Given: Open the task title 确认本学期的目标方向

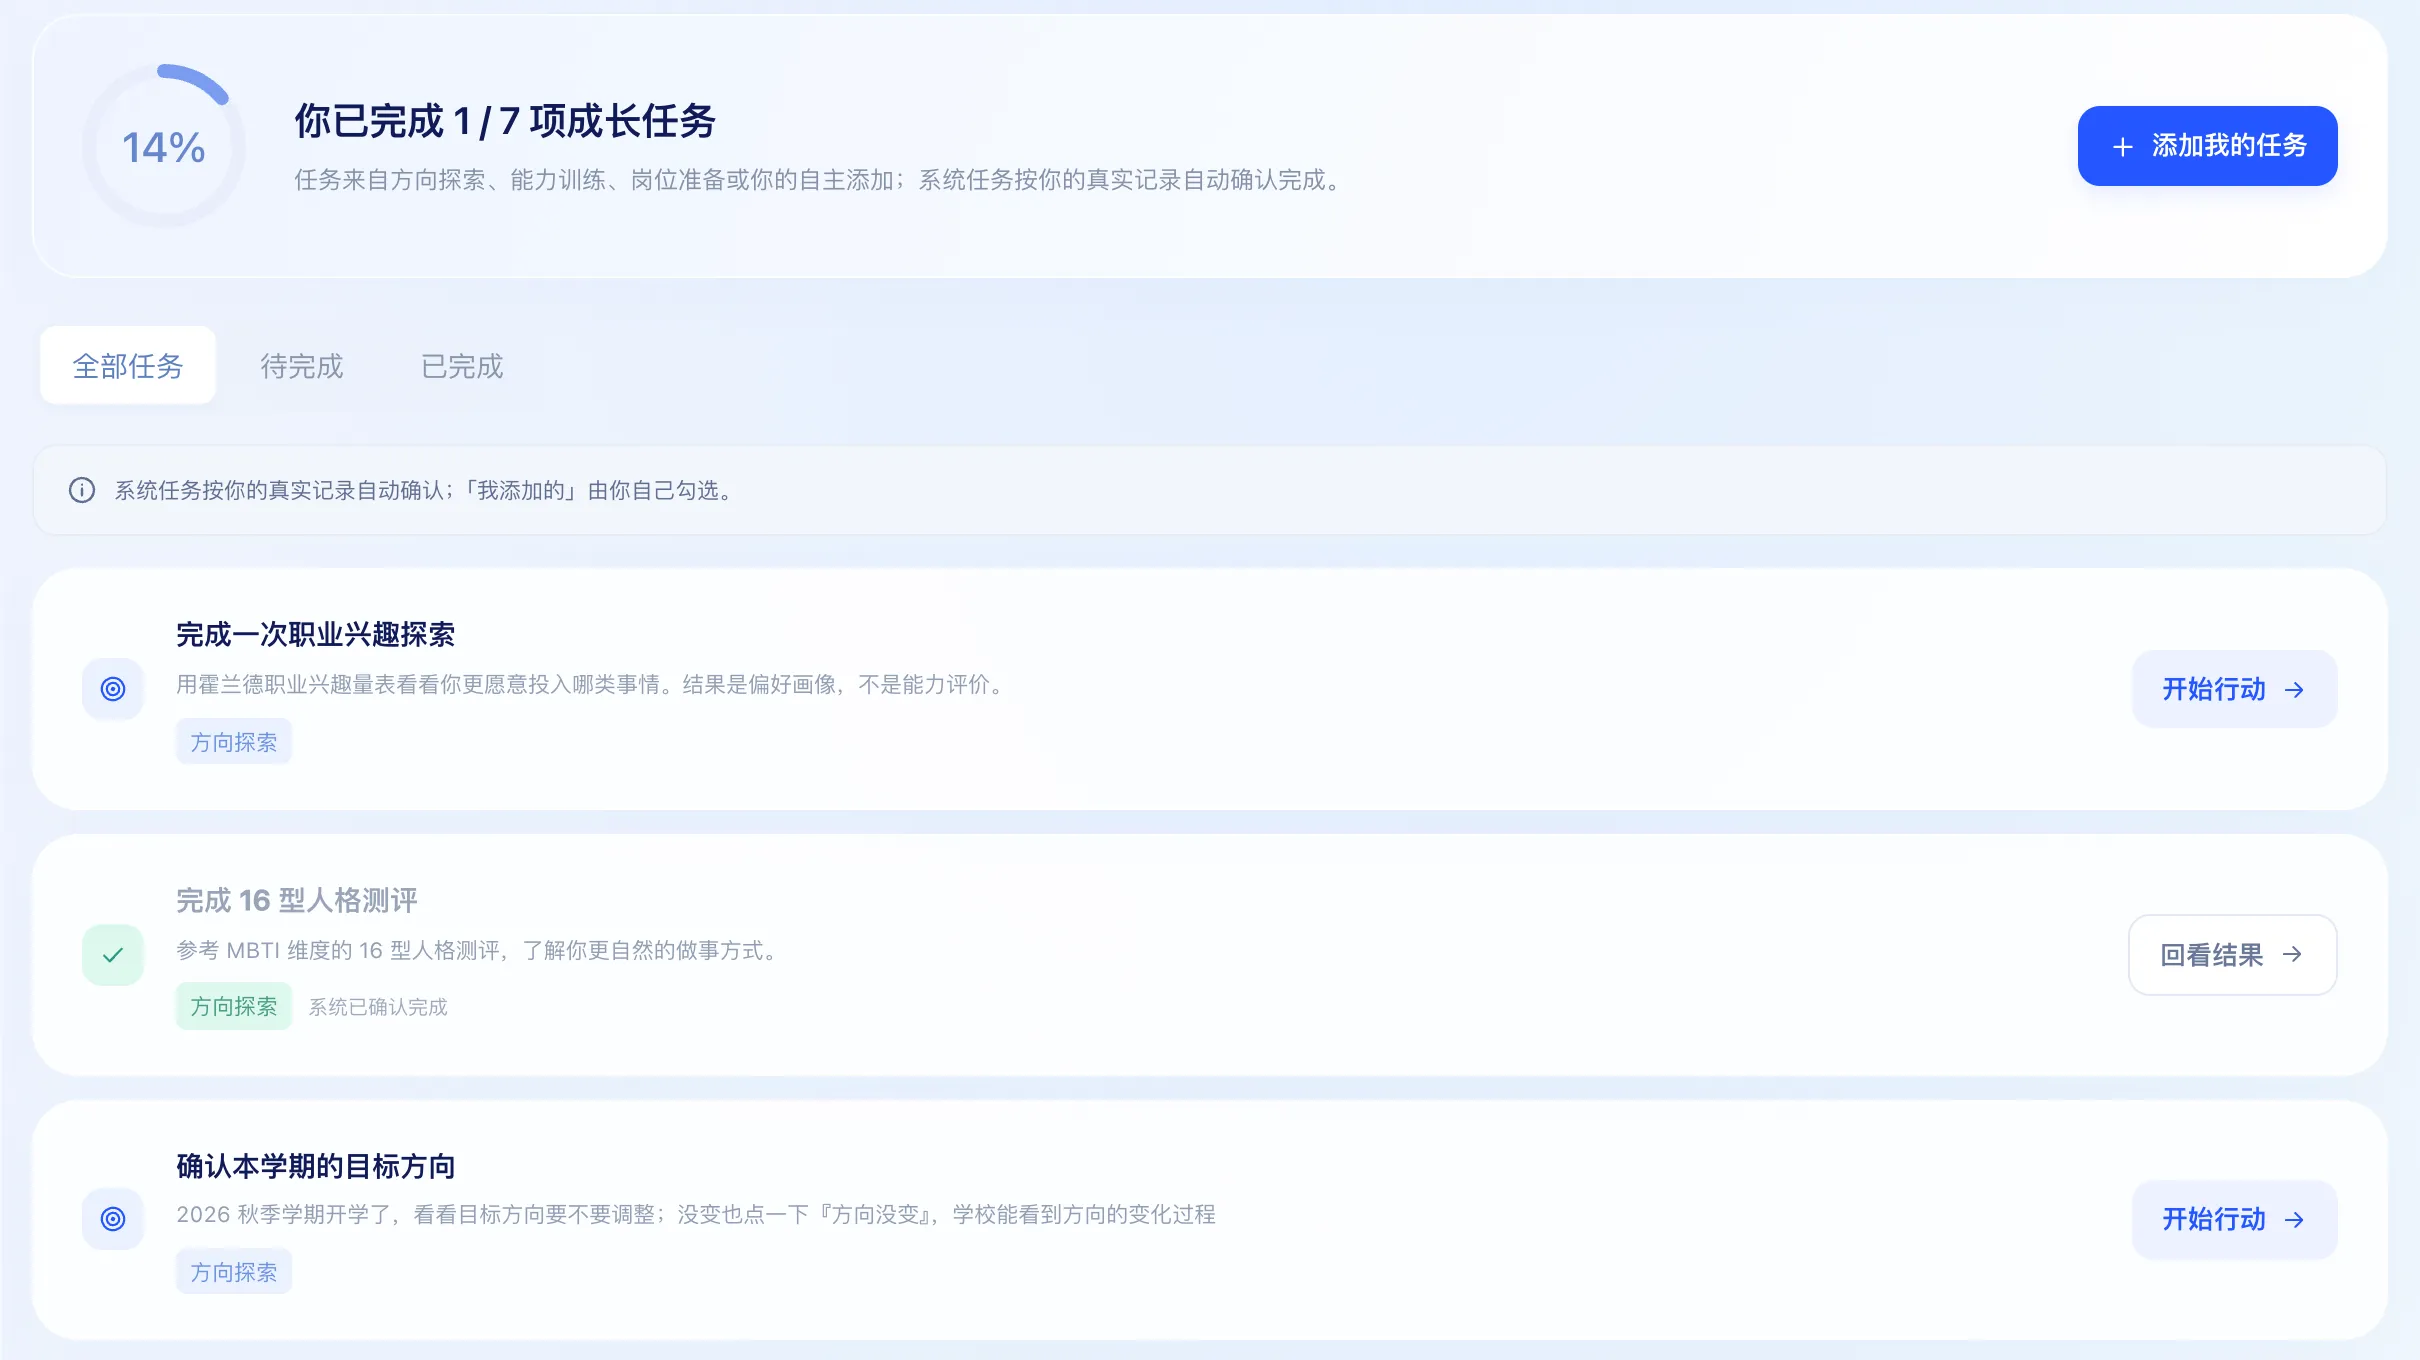Looking at the screenshot, I should click(316, 1166).
